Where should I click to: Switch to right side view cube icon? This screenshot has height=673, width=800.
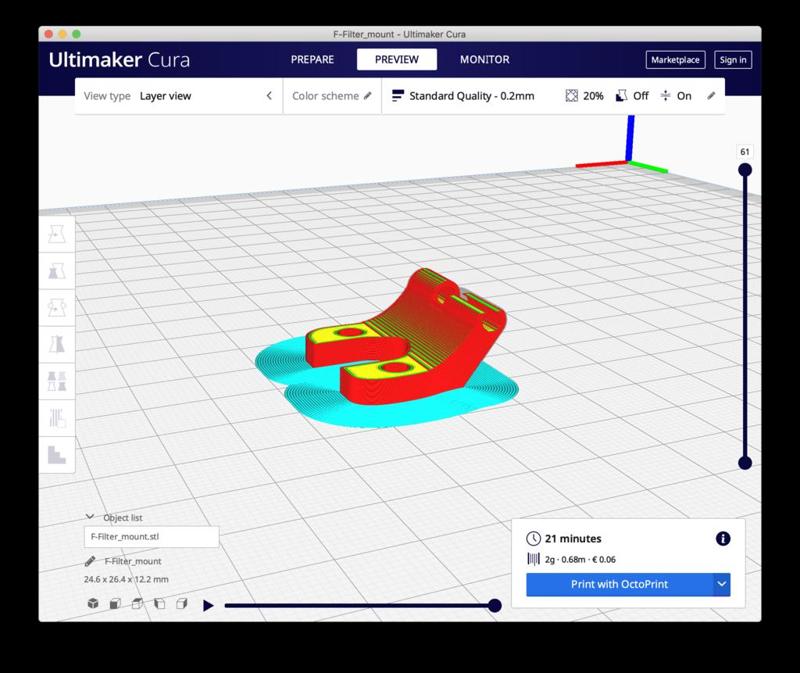tap(182, 604)
